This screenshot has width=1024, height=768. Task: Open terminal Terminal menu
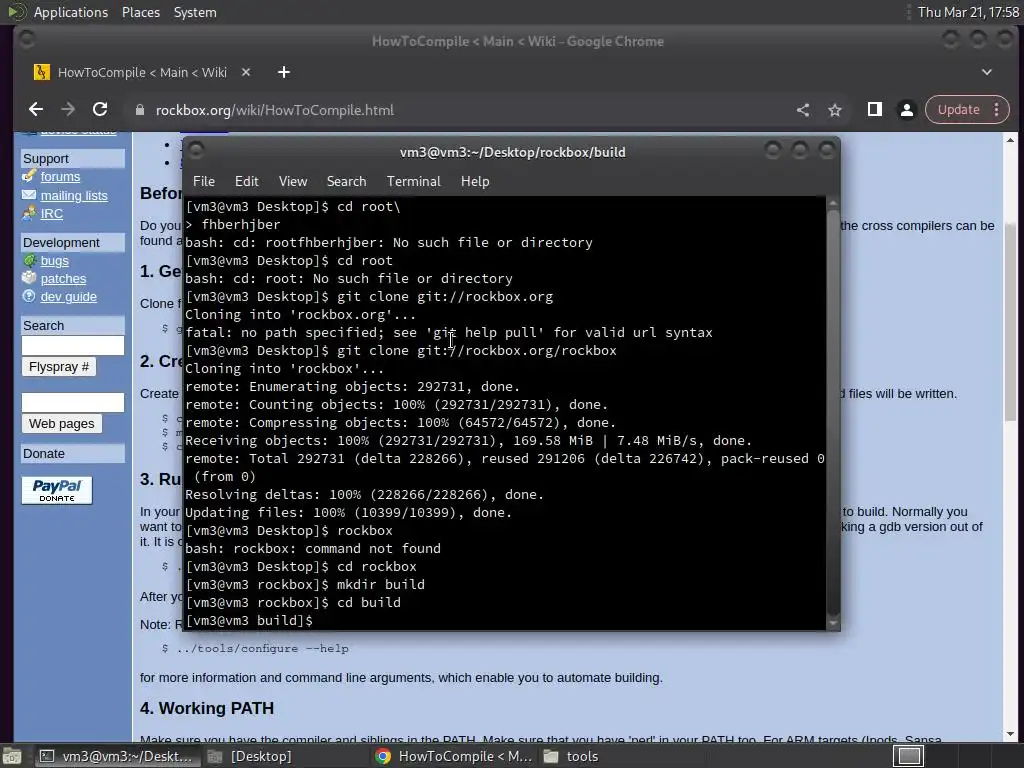click(x=413, y=182)
